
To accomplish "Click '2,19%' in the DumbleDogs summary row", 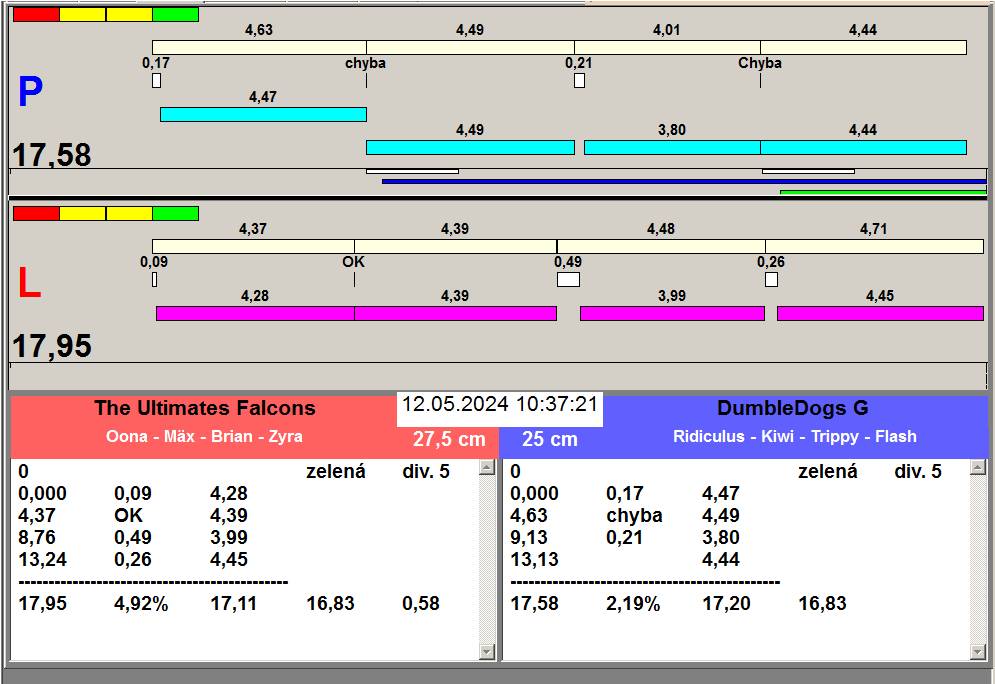I will coord(633,603).
